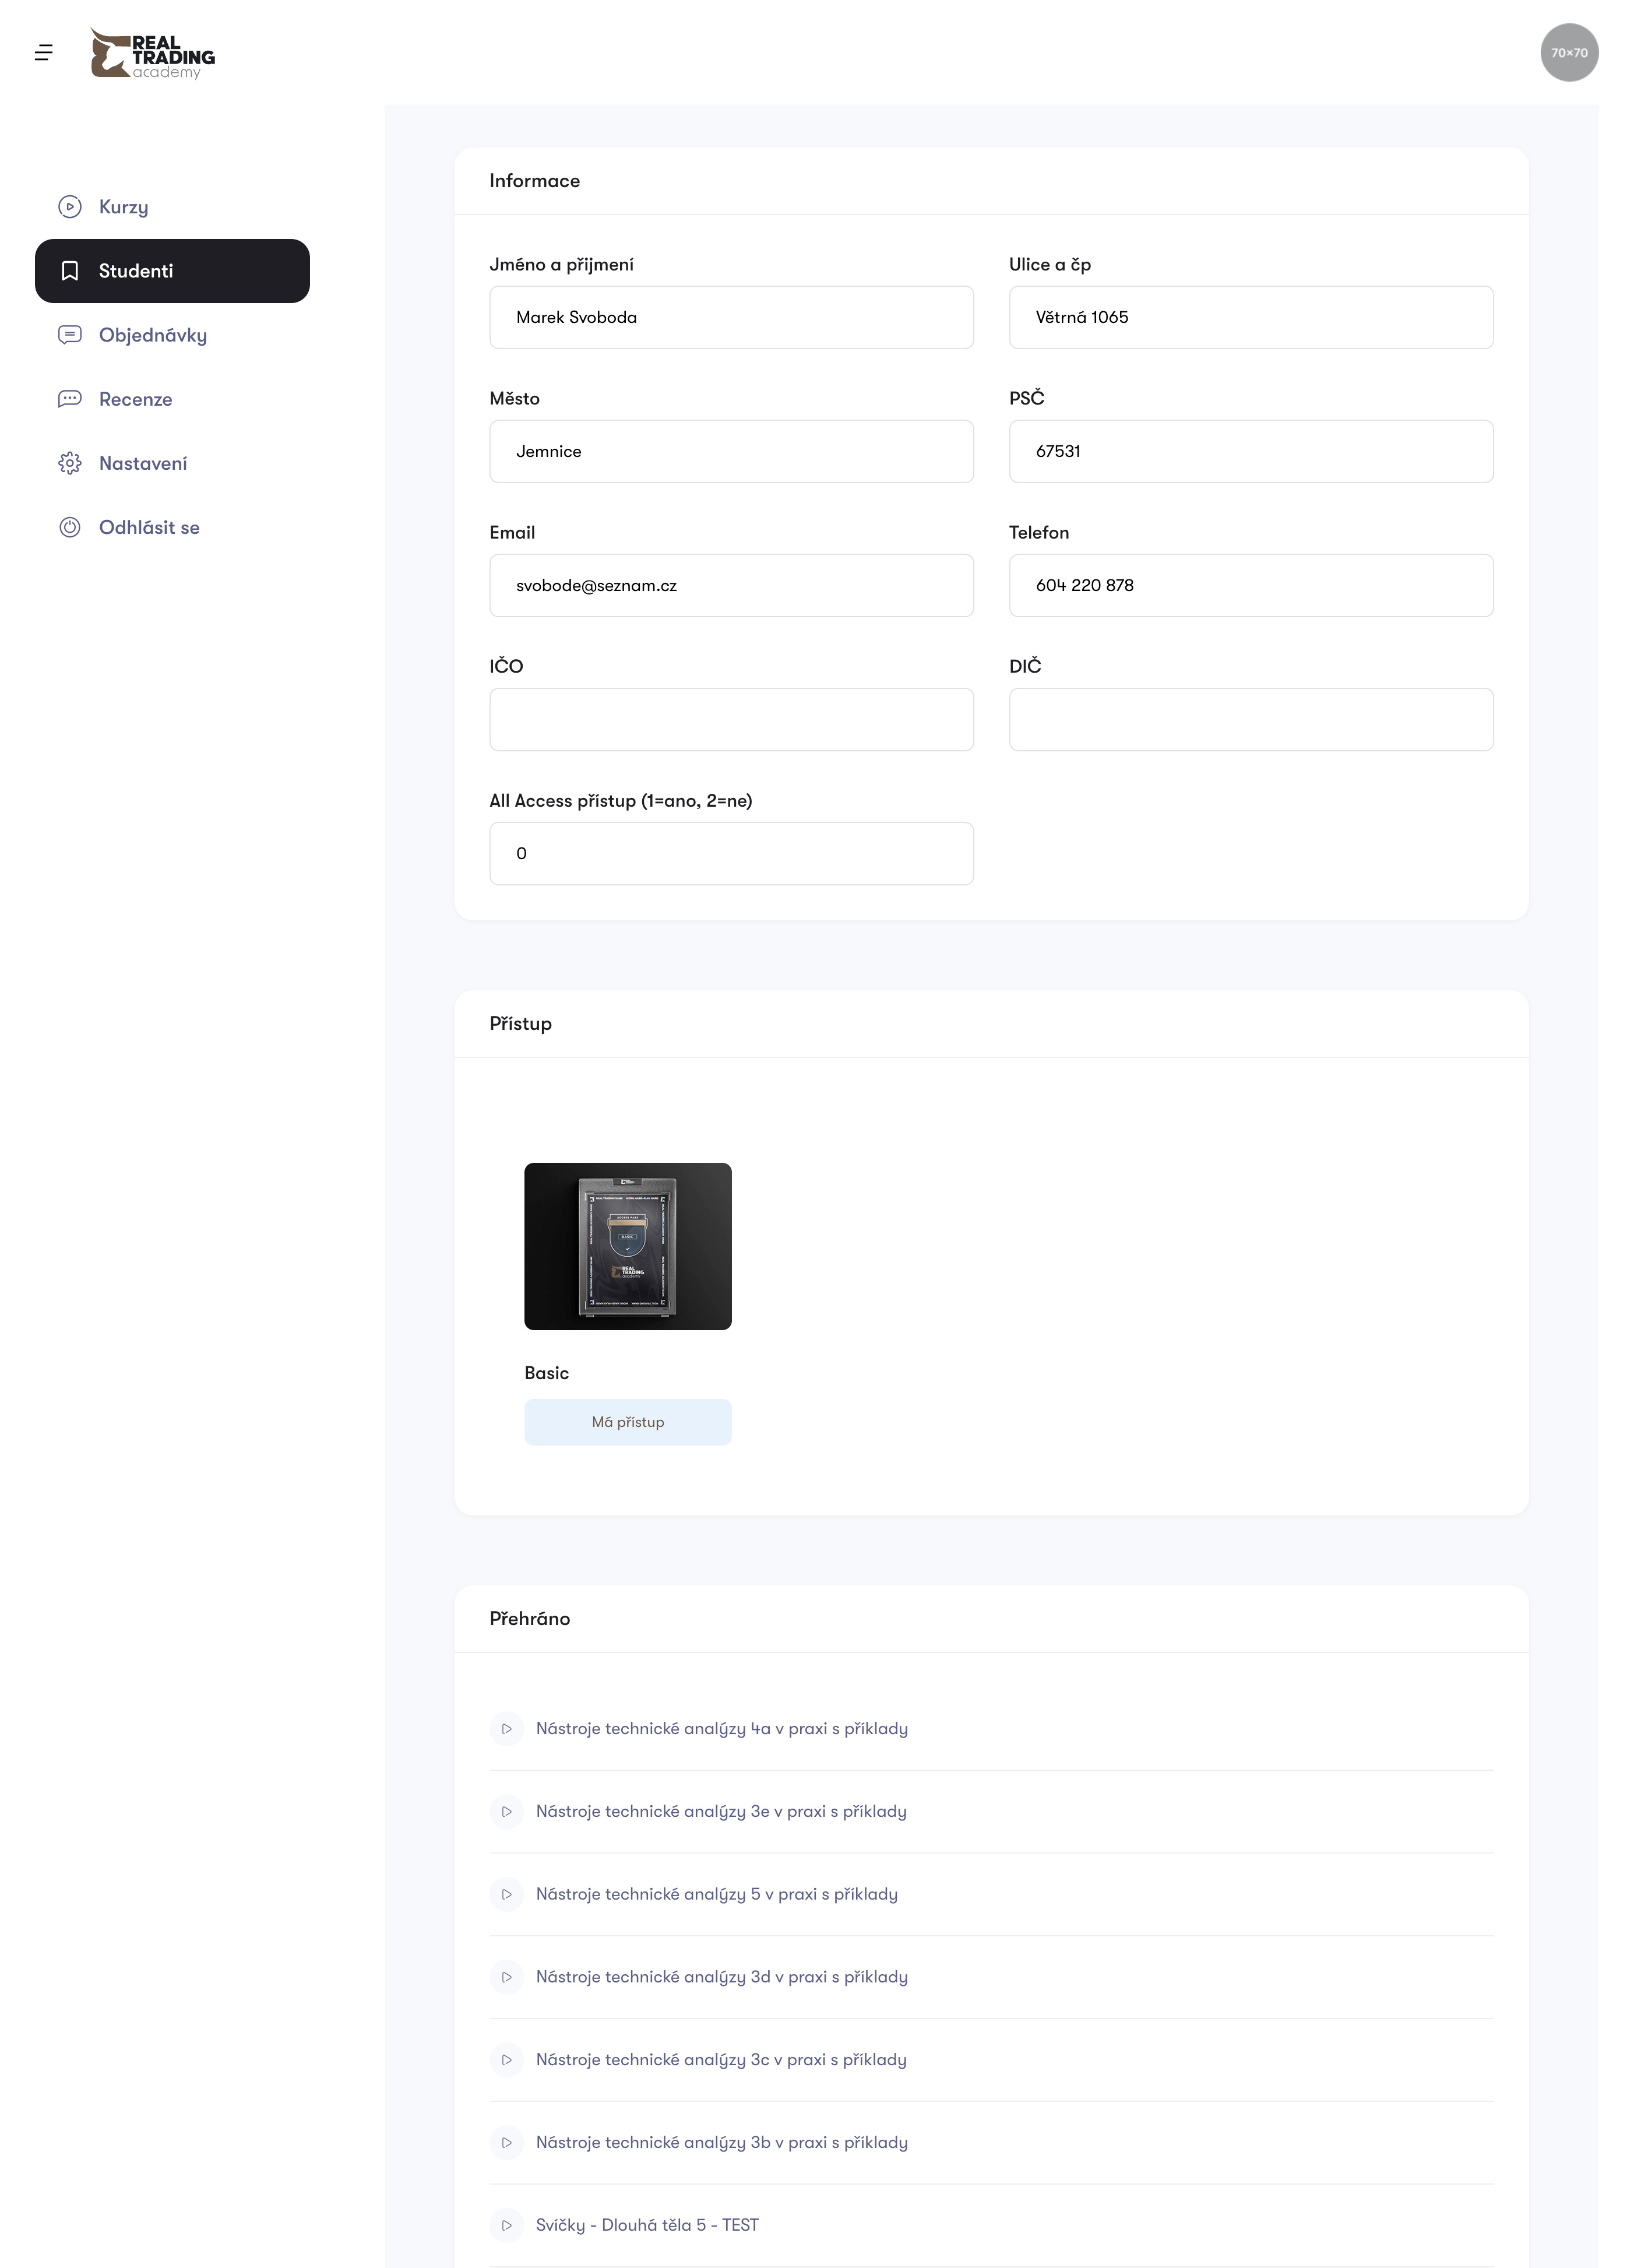Play icon beside Svíčky - Dlouhá těla 5
The image size is (1634, 2268).
507,2225
